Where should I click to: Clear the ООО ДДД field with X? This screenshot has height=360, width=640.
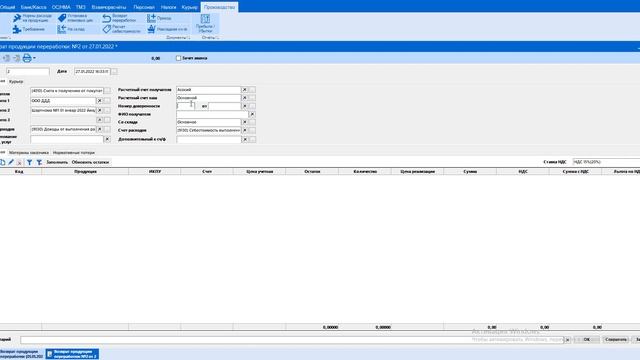pos(100,100)
